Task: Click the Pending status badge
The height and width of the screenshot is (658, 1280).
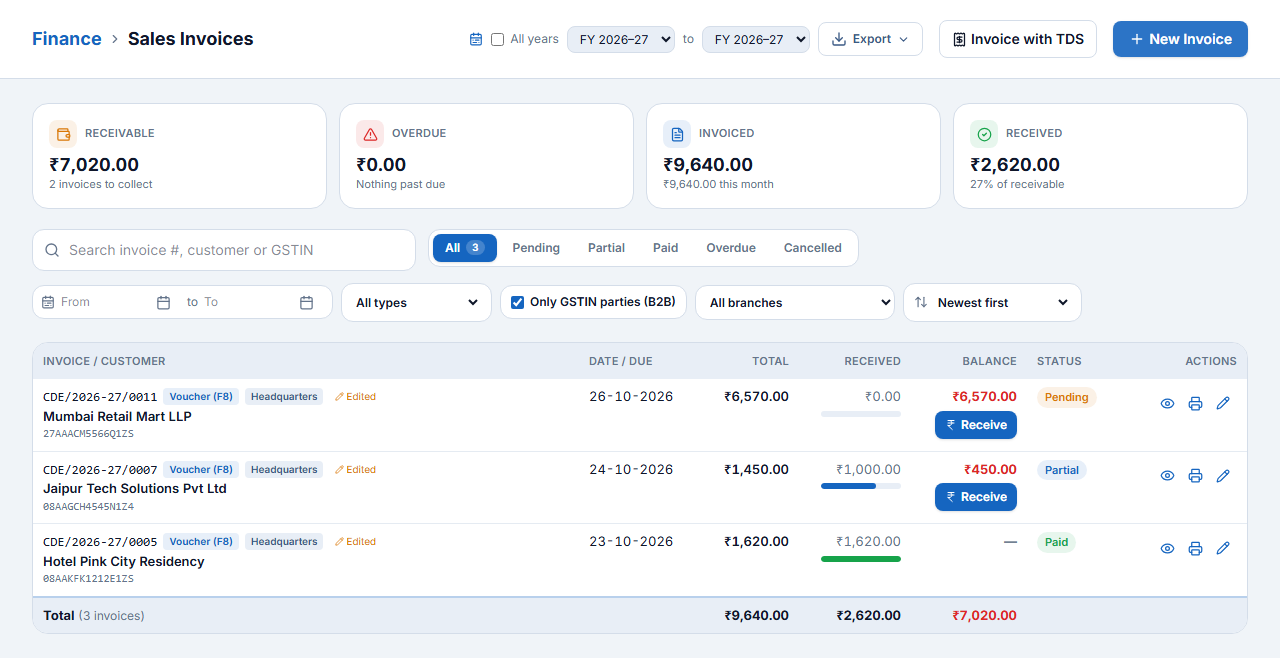Action: [x=1067, y=397]
